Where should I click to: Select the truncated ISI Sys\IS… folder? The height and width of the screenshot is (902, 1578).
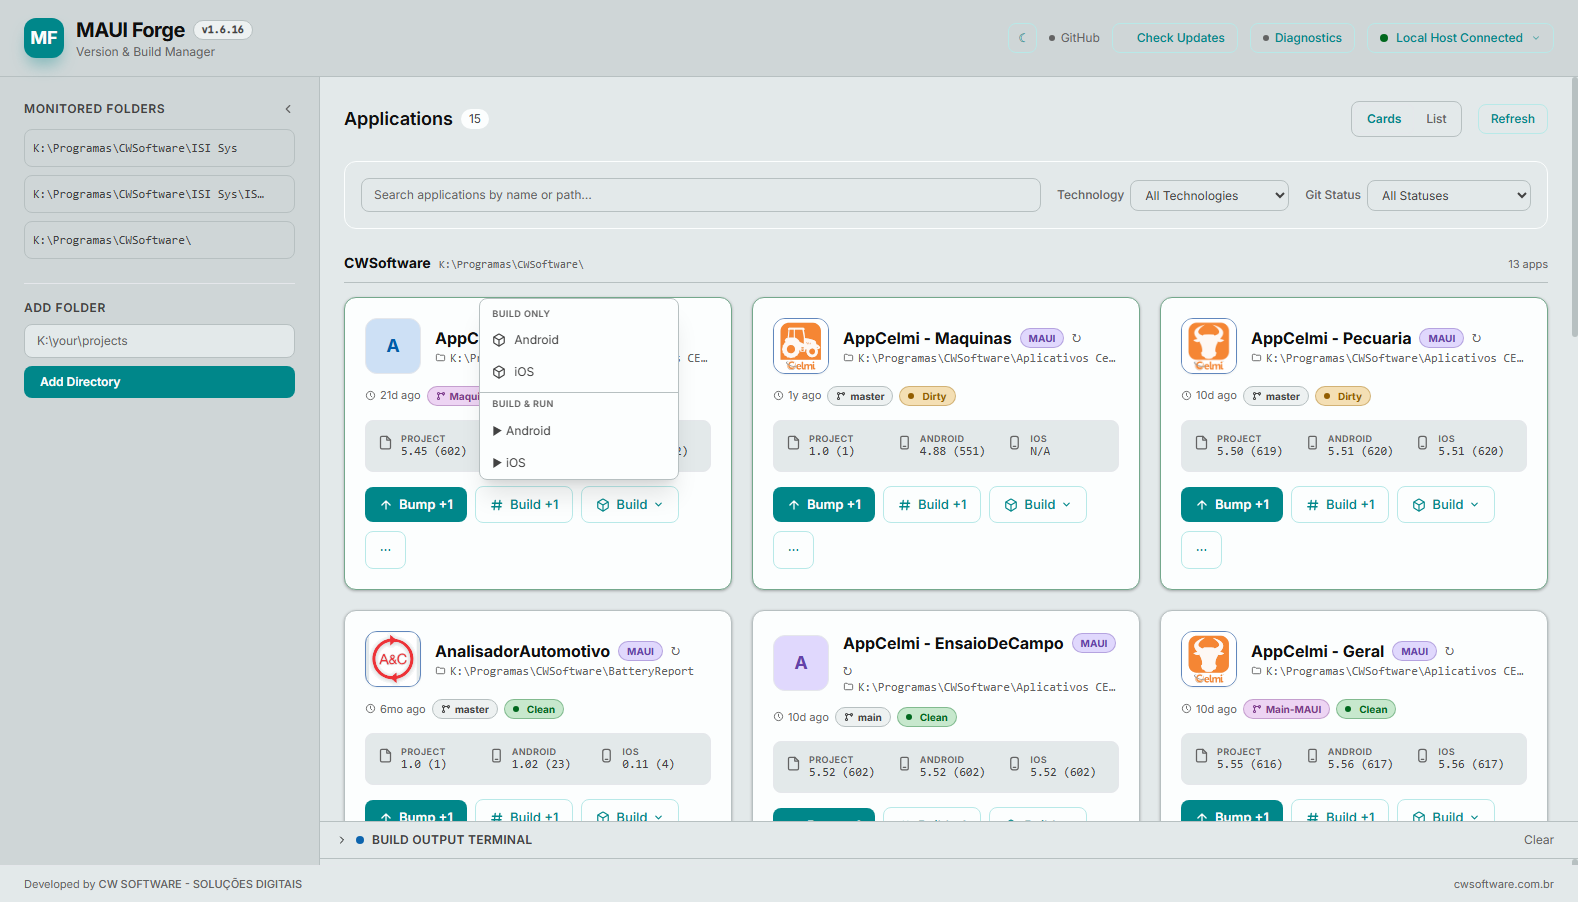[x=159, y=194]
